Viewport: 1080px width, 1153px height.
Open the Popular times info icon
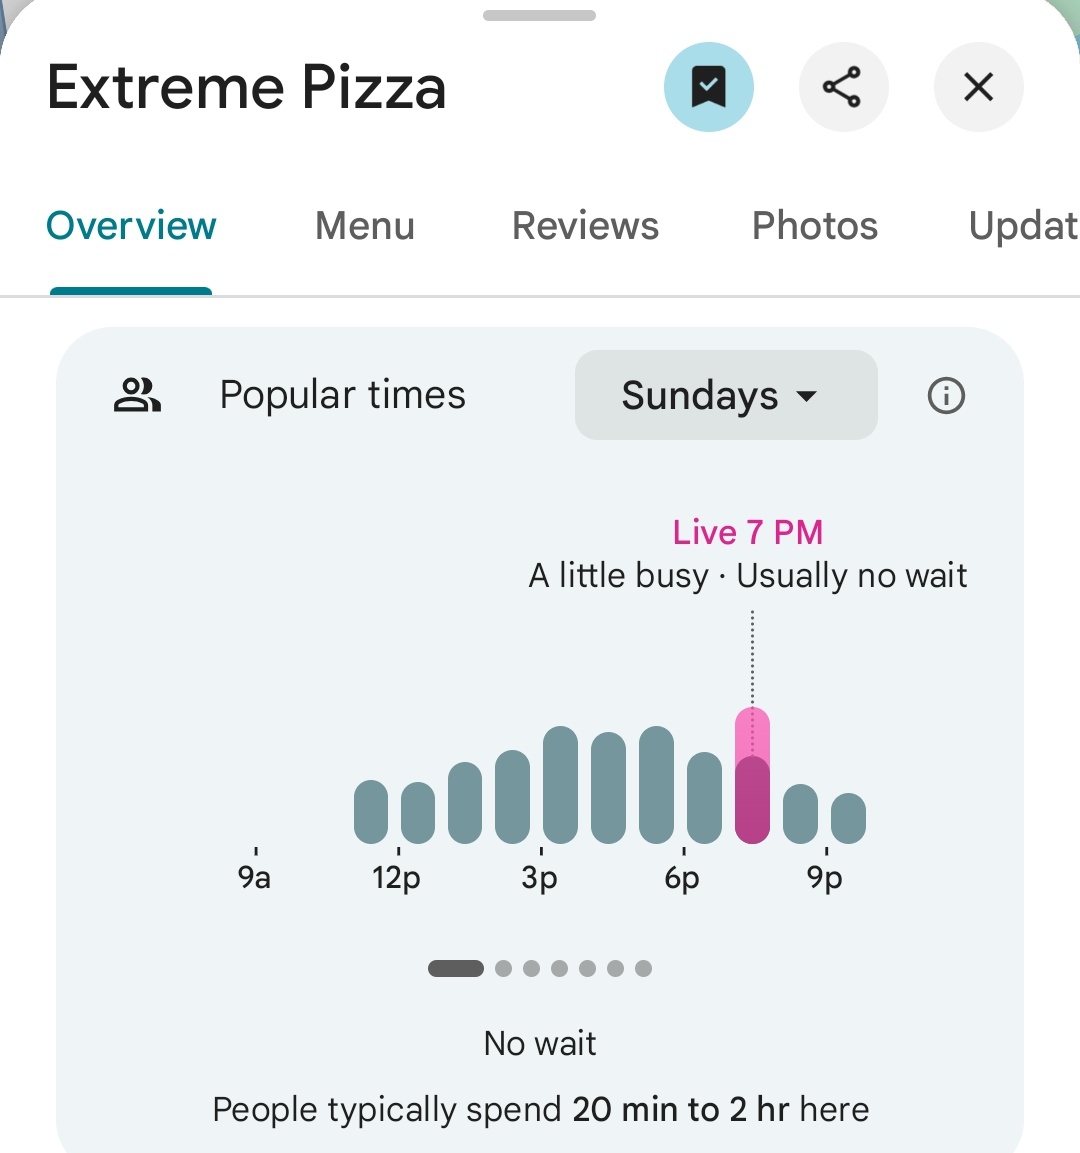(x=946, y=396)
